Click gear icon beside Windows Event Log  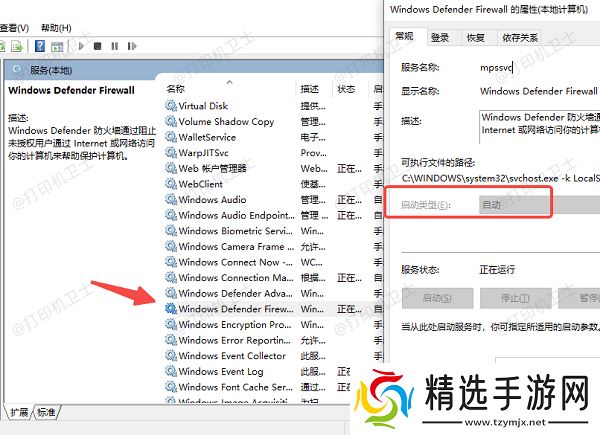click(171, 371)
